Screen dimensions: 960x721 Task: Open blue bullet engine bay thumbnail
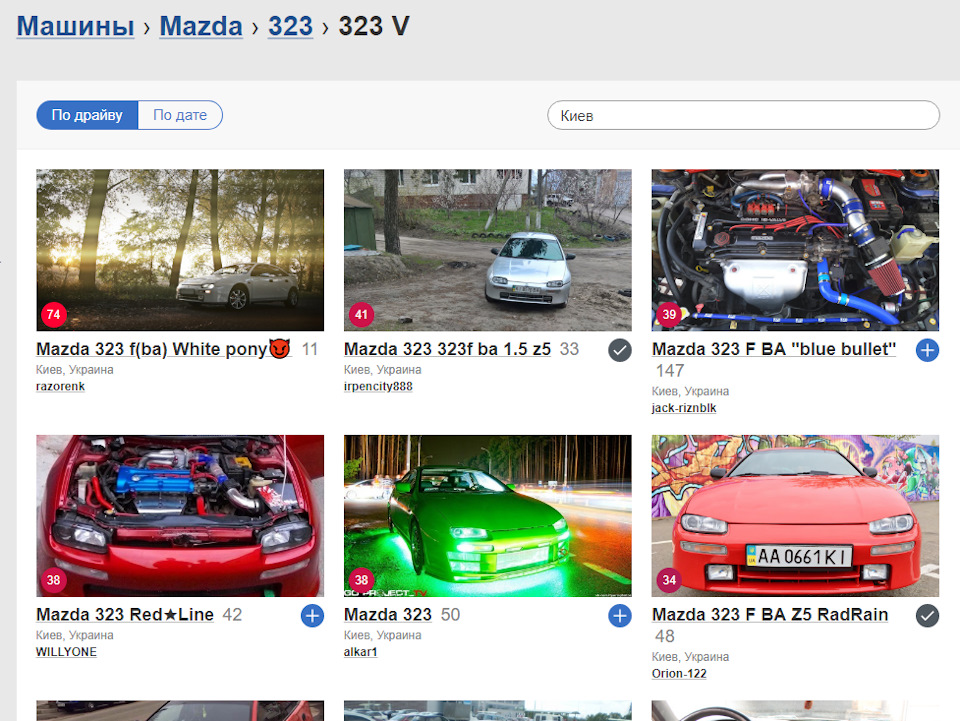coord(795,250)
